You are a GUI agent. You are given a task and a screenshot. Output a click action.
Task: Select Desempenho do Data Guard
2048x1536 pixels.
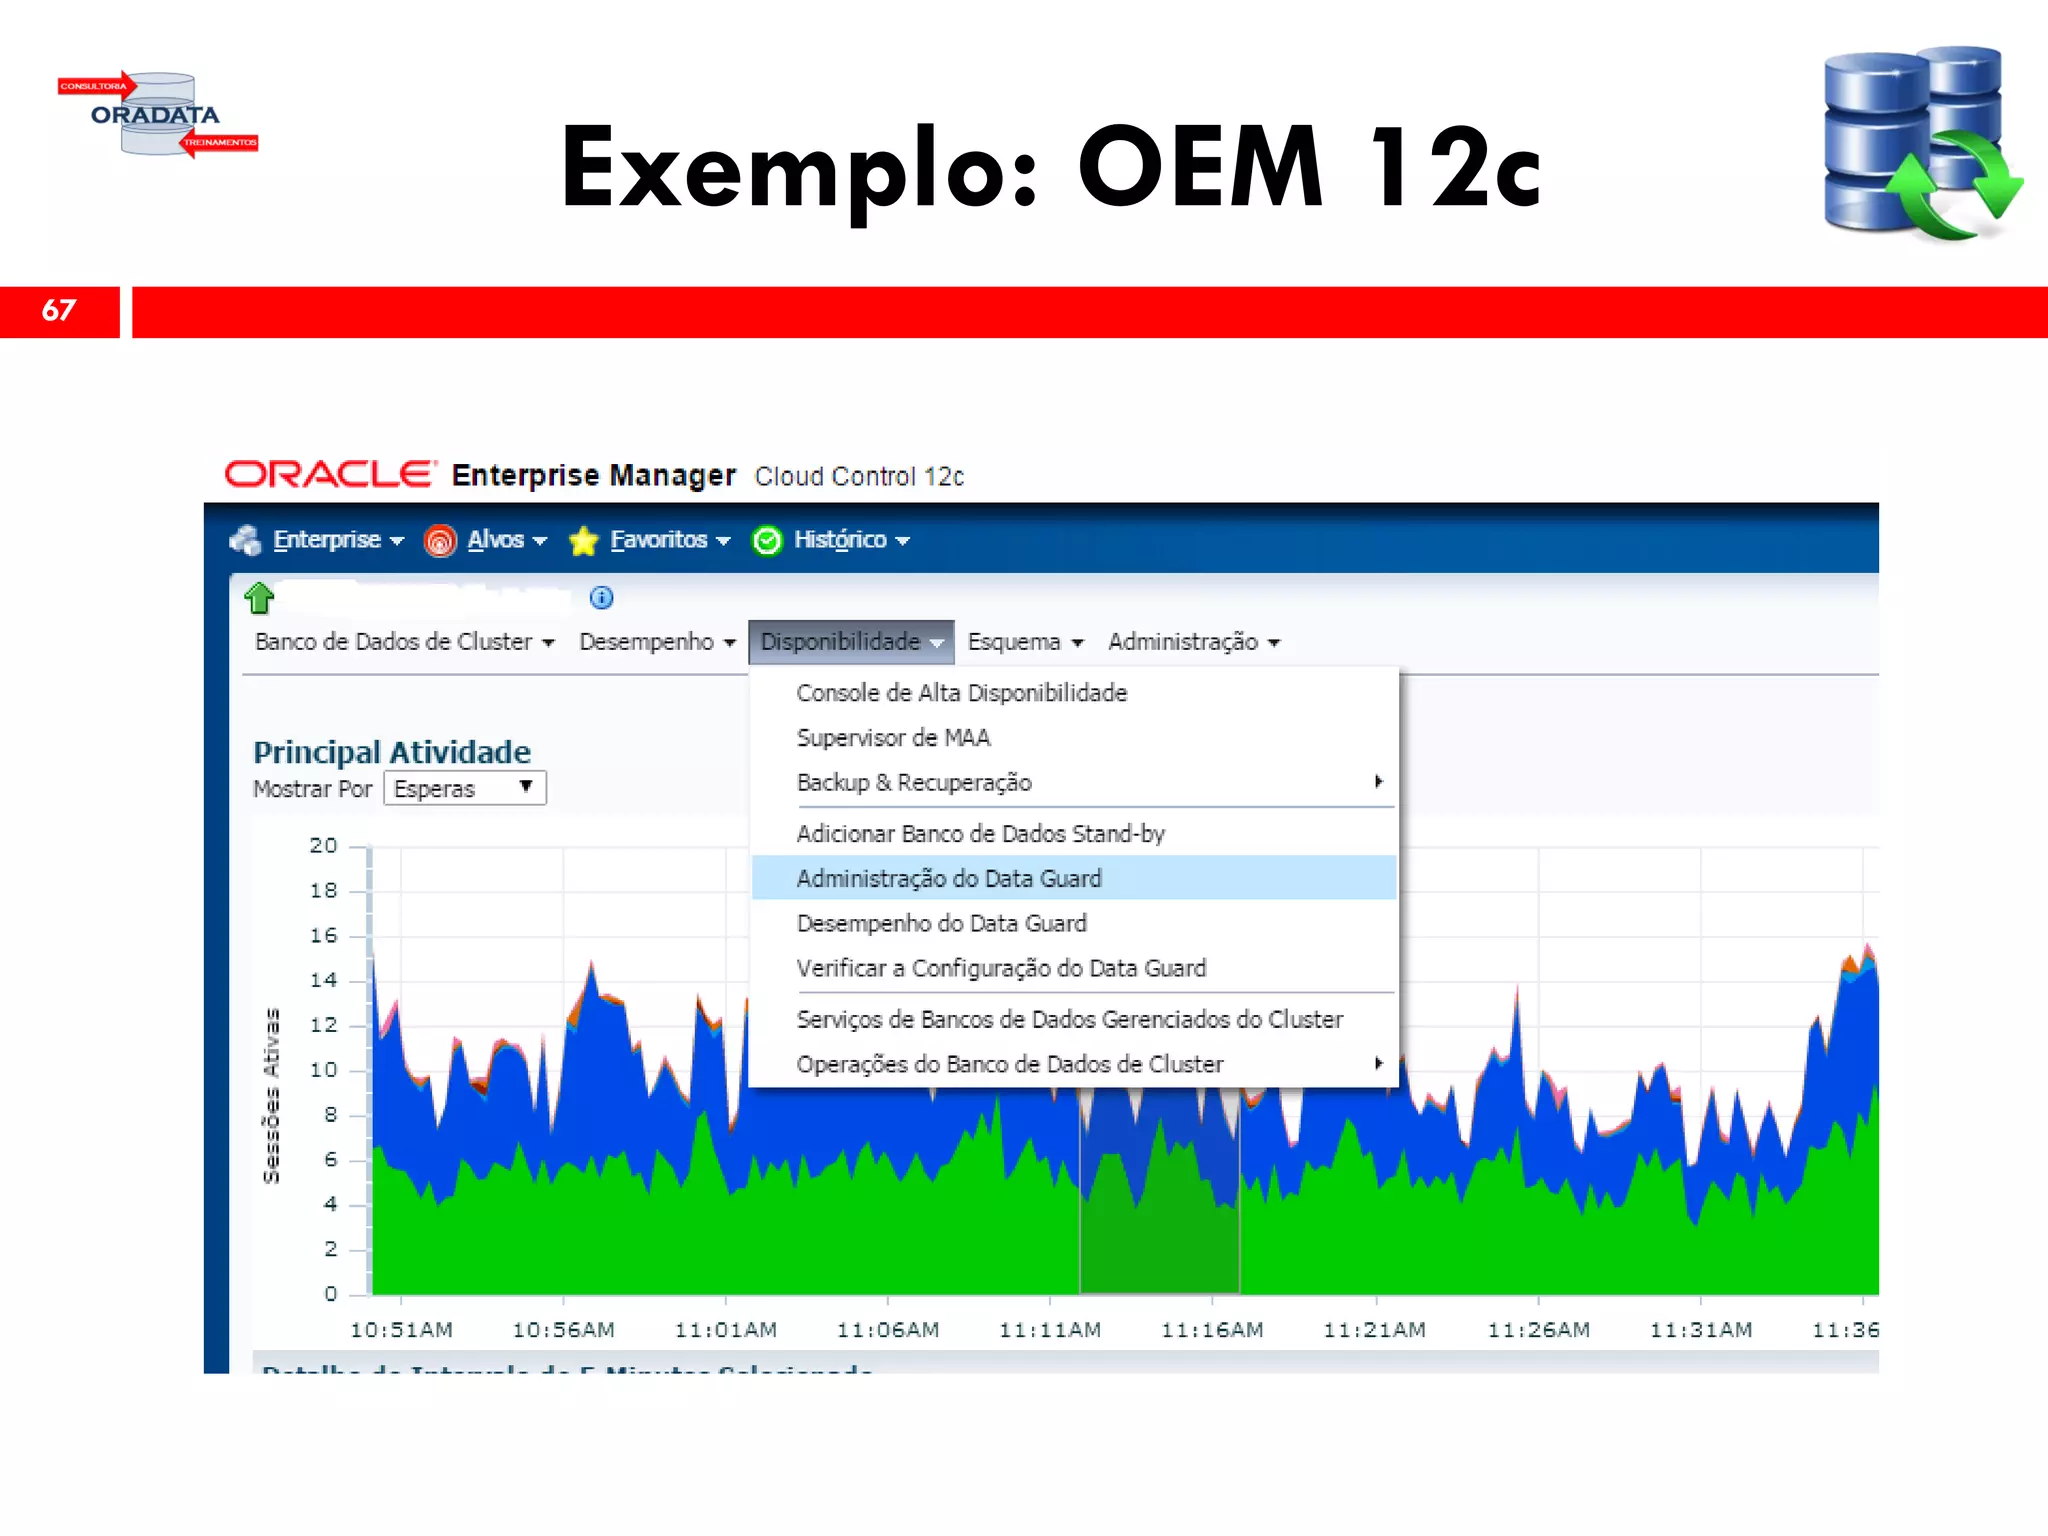[1073, 923]
